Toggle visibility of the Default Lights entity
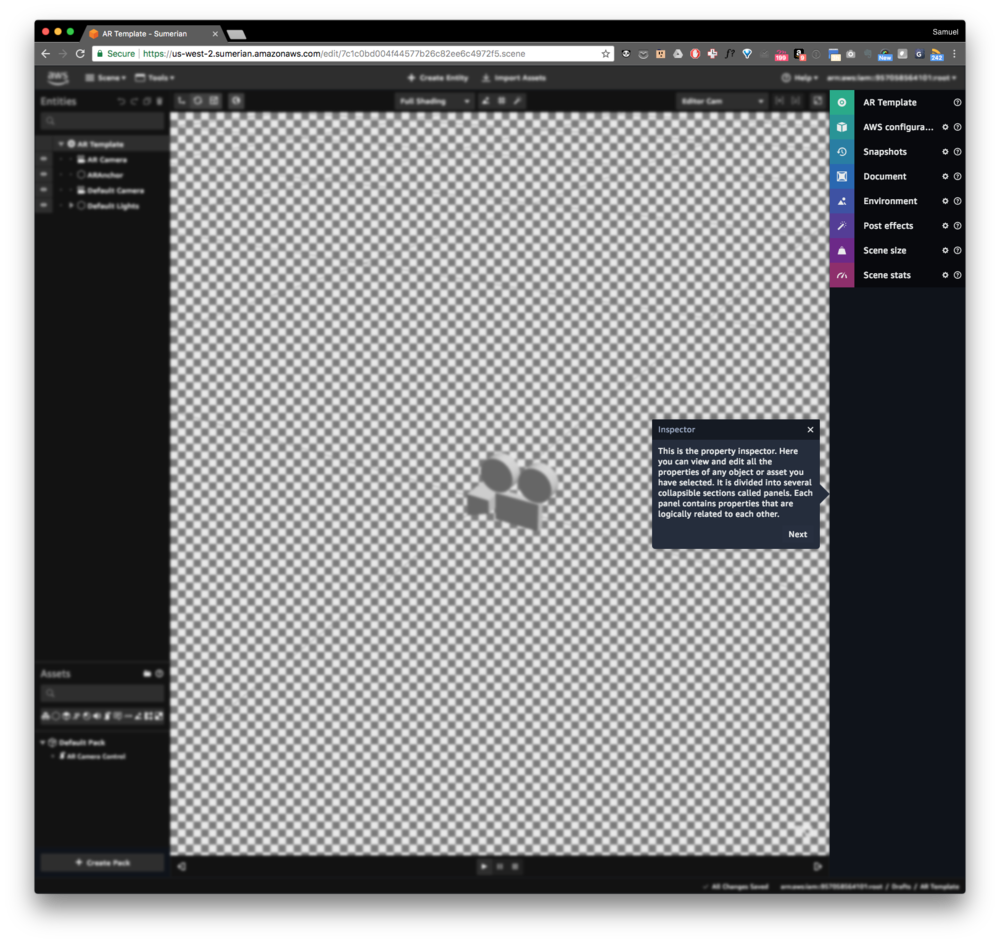 [43, 205]
